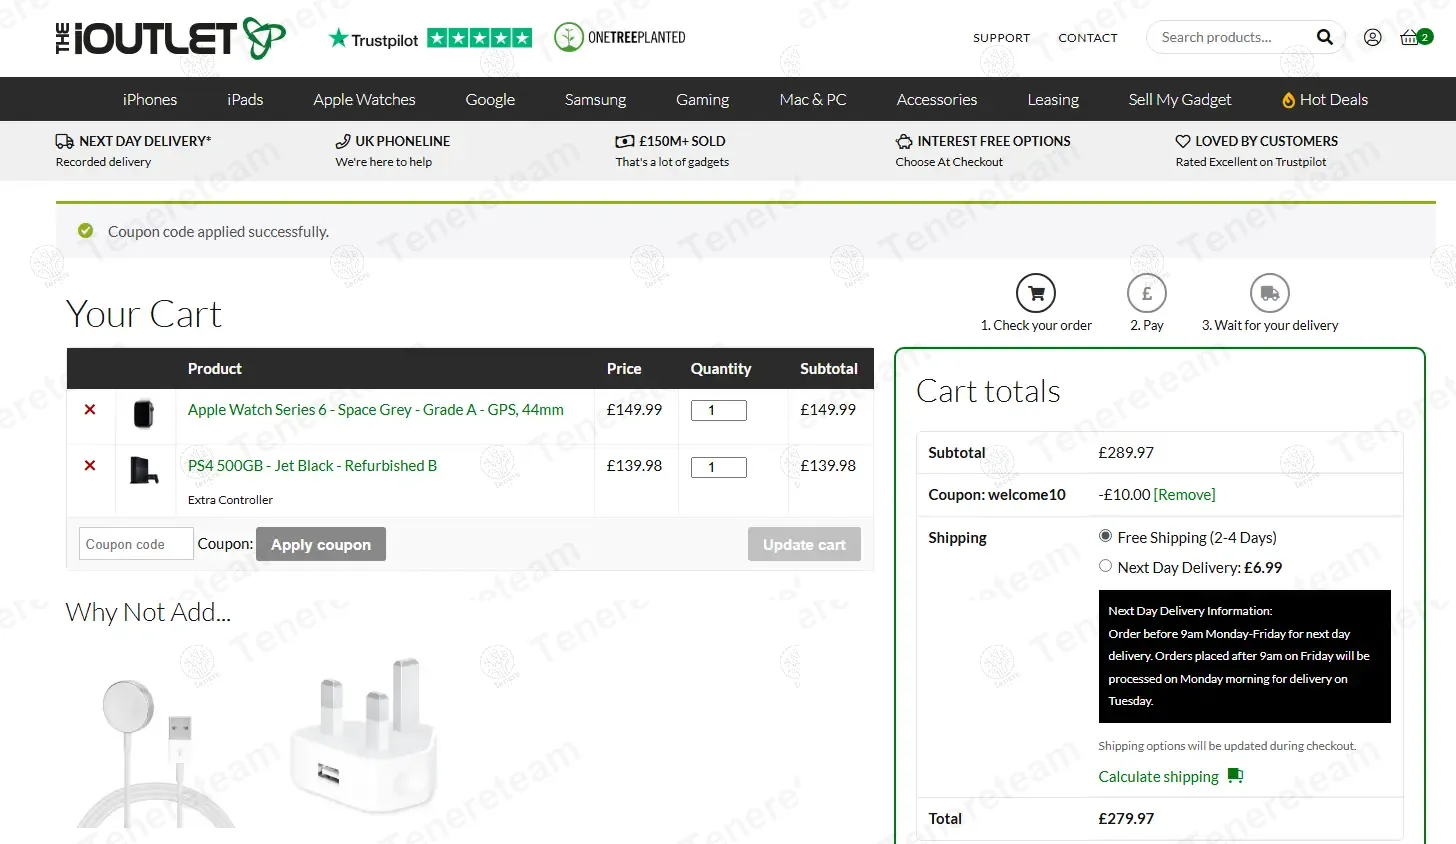Click the UK Phoneline phone icon
The height and width of the screenshot is (844, 1456).
click(x=343, y=141)
